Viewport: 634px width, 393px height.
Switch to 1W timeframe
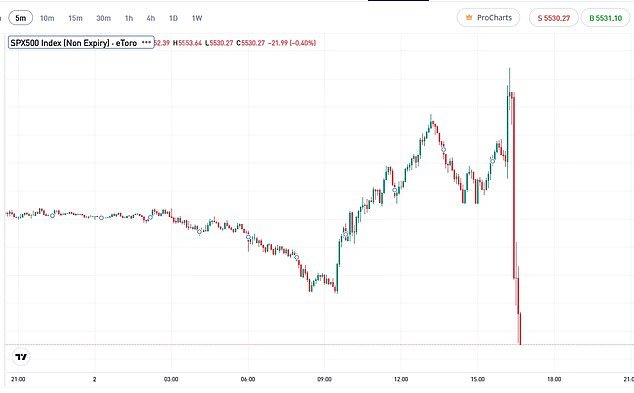point(197,18)
